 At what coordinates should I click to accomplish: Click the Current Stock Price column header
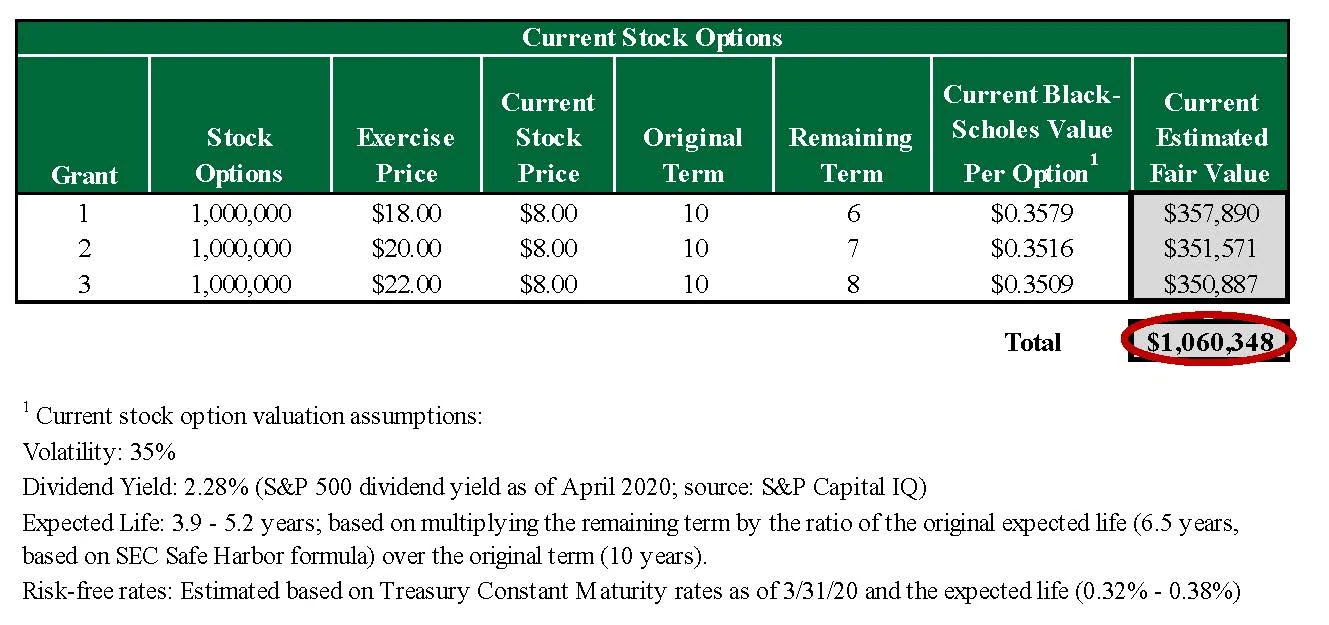tap(548, 137)
